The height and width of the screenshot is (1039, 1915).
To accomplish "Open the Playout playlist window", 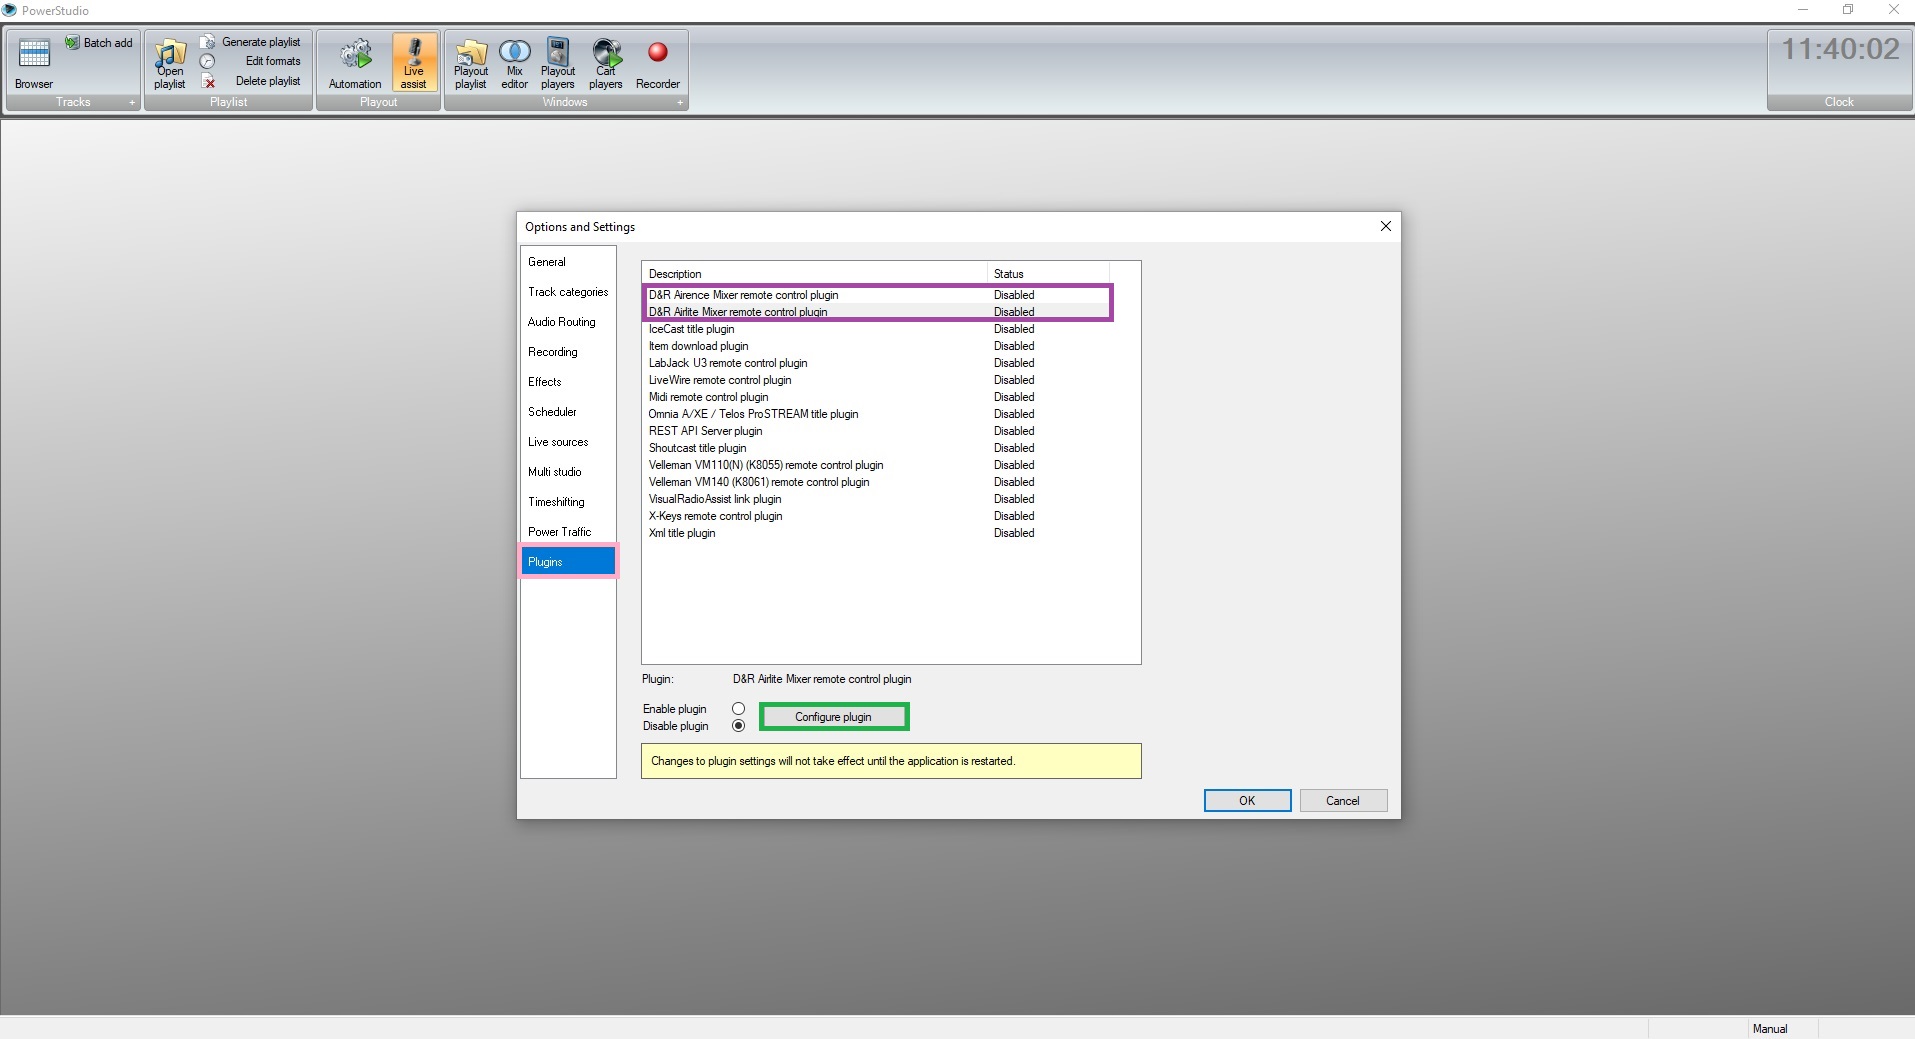I will (x=471, y=63).
